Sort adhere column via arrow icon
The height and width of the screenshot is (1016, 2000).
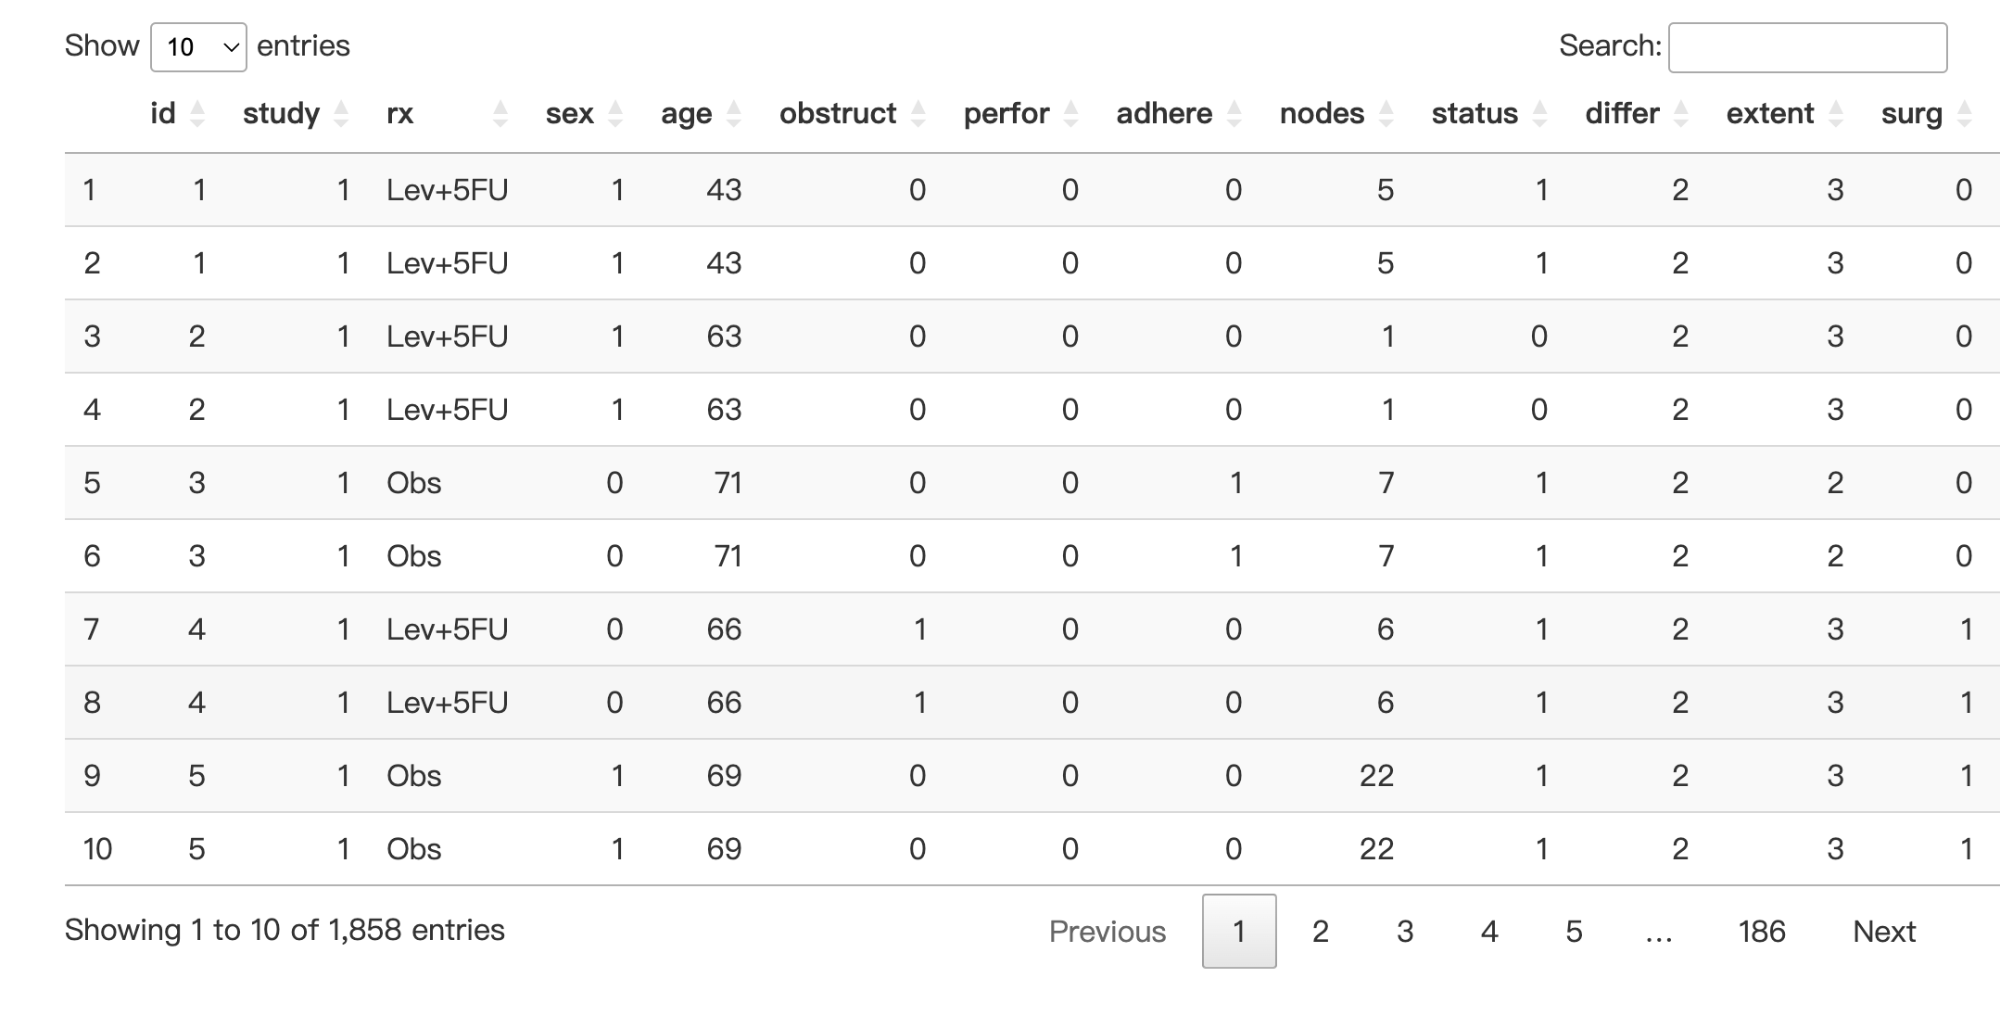tap(1233, 114)
